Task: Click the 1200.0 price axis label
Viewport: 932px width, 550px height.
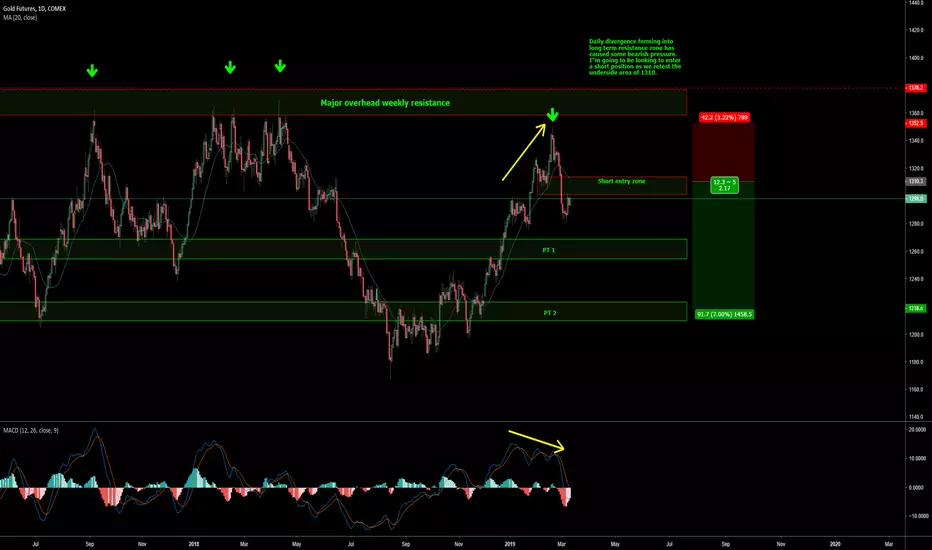Action: click(916, 334)
